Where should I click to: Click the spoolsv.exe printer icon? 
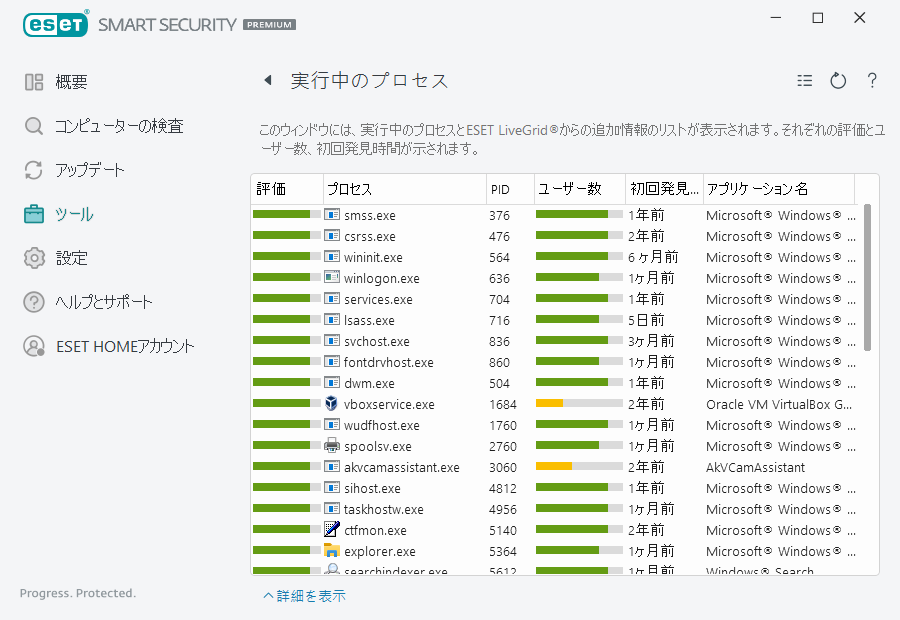coord(332,446)
